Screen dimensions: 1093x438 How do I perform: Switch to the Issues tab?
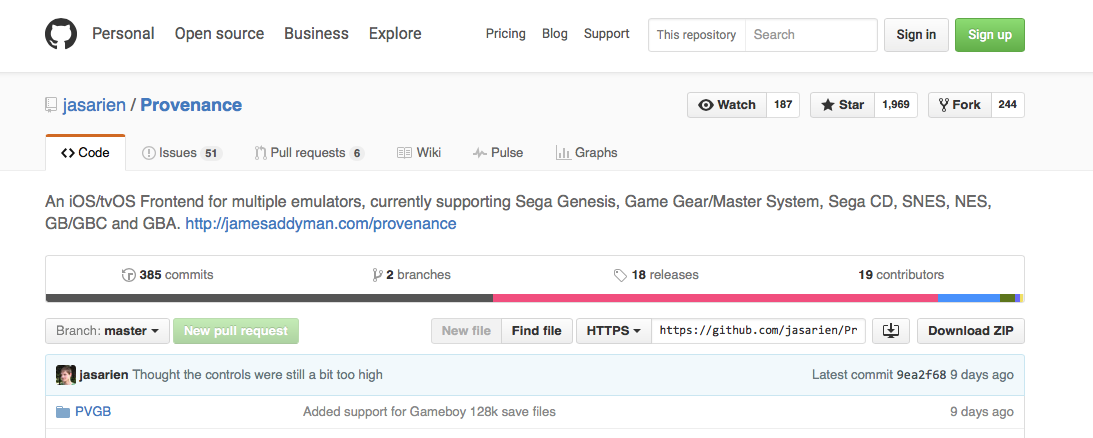coord(181,153)
